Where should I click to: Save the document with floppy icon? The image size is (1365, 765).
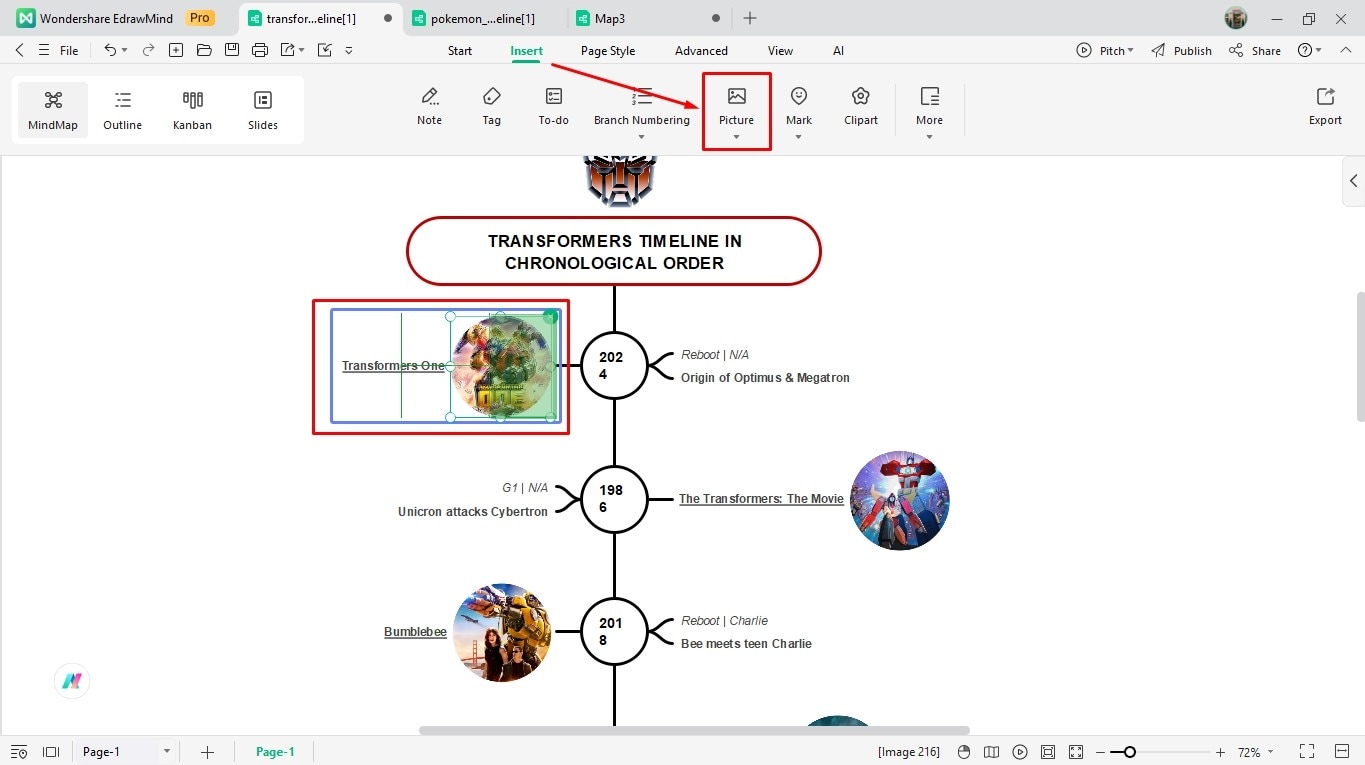pos(232,50)
